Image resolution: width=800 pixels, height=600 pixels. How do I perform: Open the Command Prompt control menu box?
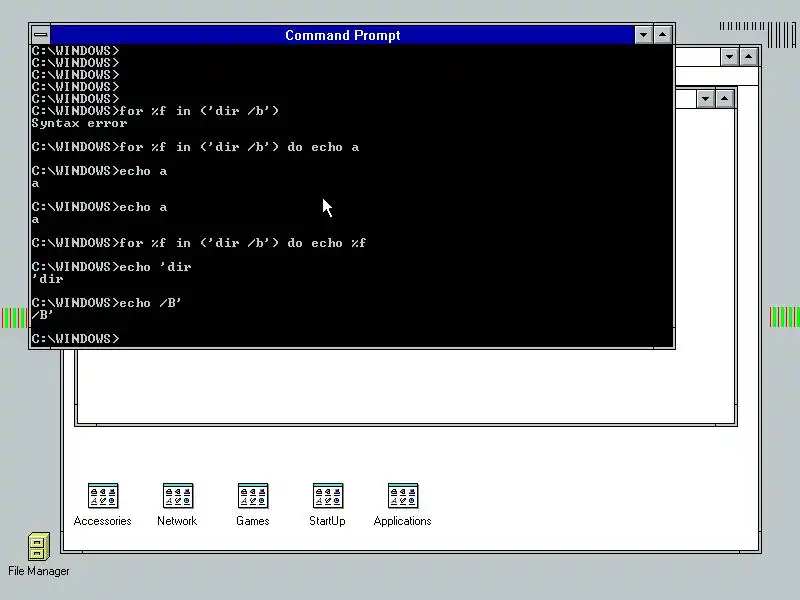41,35
